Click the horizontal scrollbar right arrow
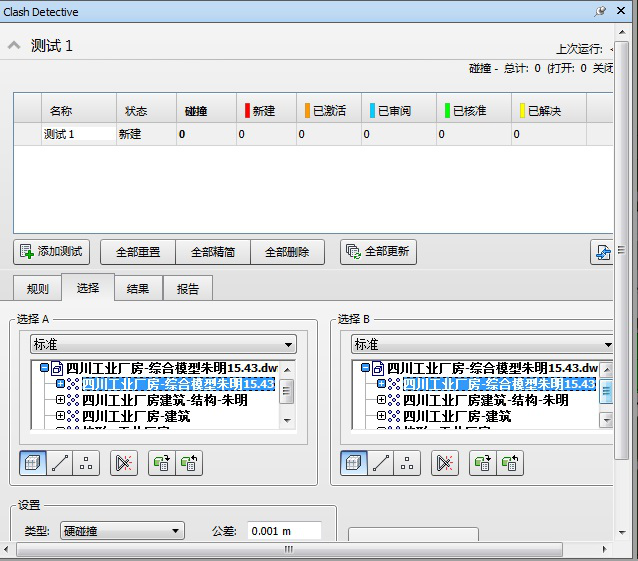638x561 pixels. pyautogui.click(x=605, y=549)
